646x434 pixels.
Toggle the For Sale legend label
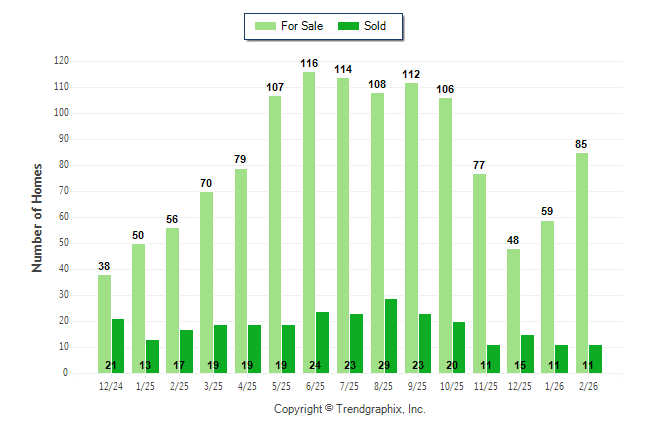coord(300,26)
